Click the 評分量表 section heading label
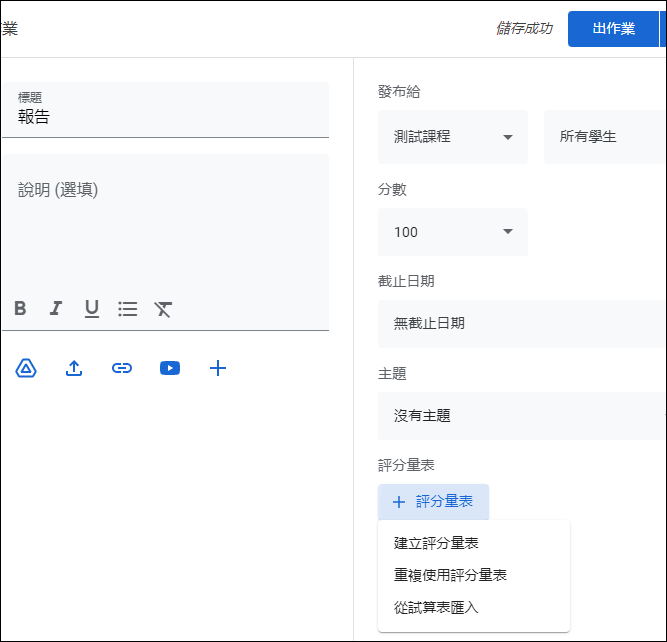The width and height of the screenshot is (667, 642). tap(406, 465)
